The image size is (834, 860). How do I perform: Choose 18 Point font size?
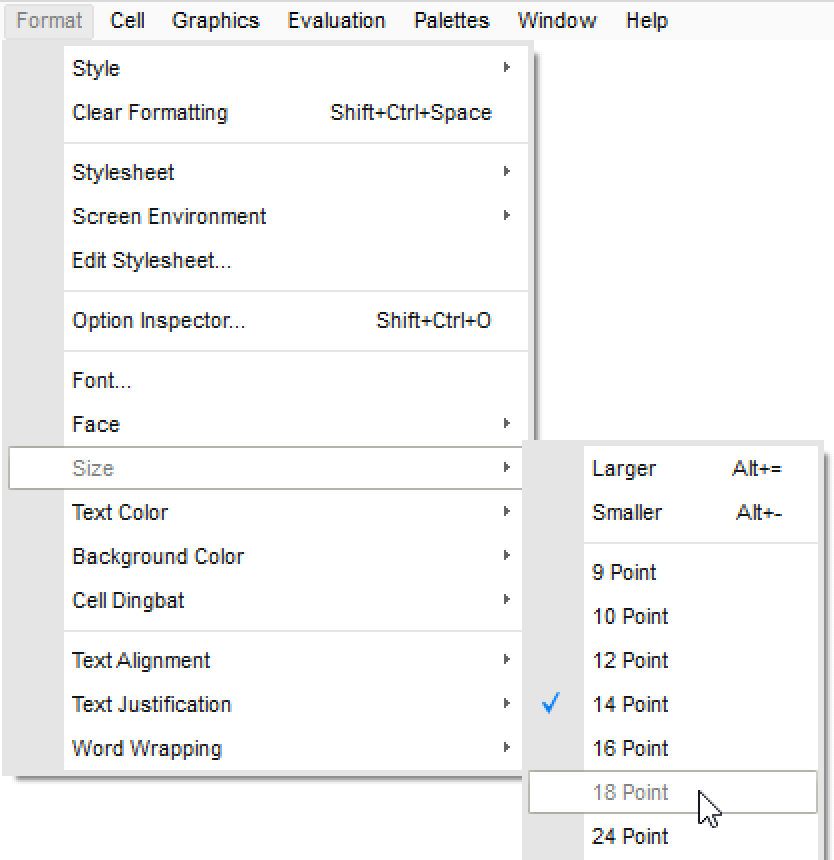tap(630, 792)
